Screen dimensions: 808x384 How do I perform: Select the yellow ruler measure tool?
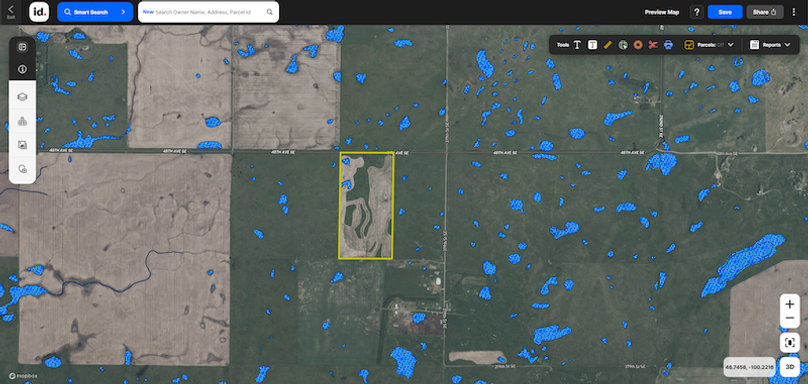point(608,45)
